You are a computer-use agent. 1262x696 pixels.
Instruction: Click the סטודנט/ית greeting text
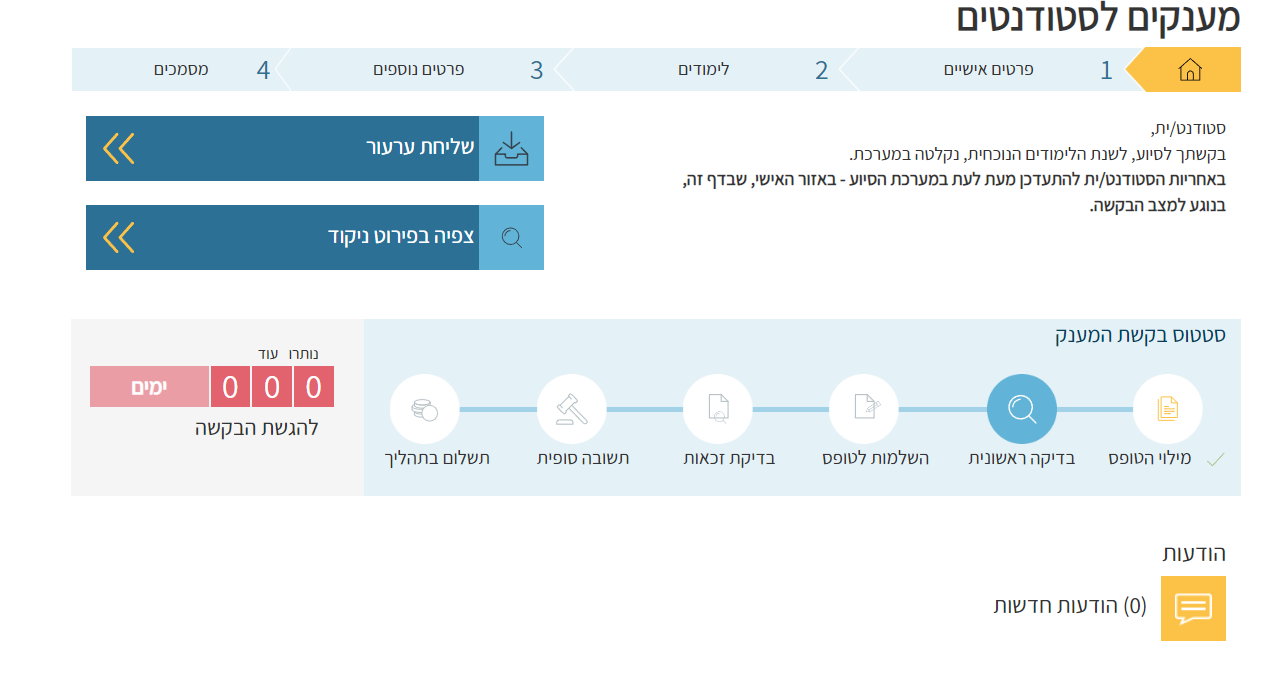[x=1189, y=129]
